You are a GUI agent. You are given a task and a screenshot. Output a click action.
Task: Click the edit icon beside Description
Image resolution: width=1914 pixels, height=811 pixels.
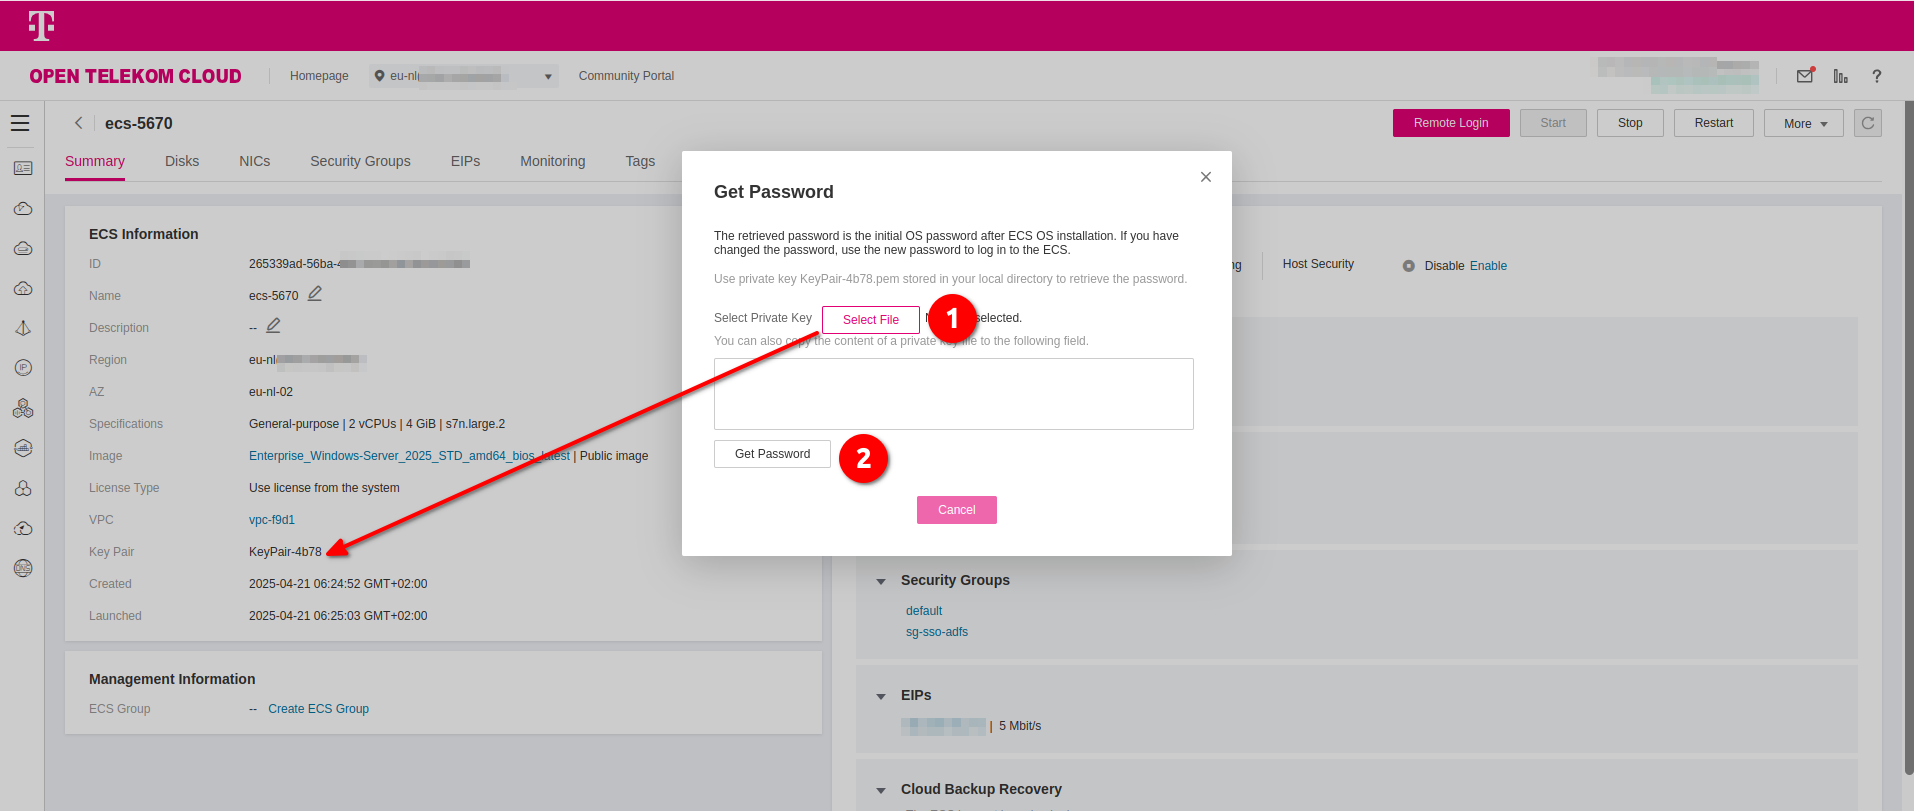[273, 326]
